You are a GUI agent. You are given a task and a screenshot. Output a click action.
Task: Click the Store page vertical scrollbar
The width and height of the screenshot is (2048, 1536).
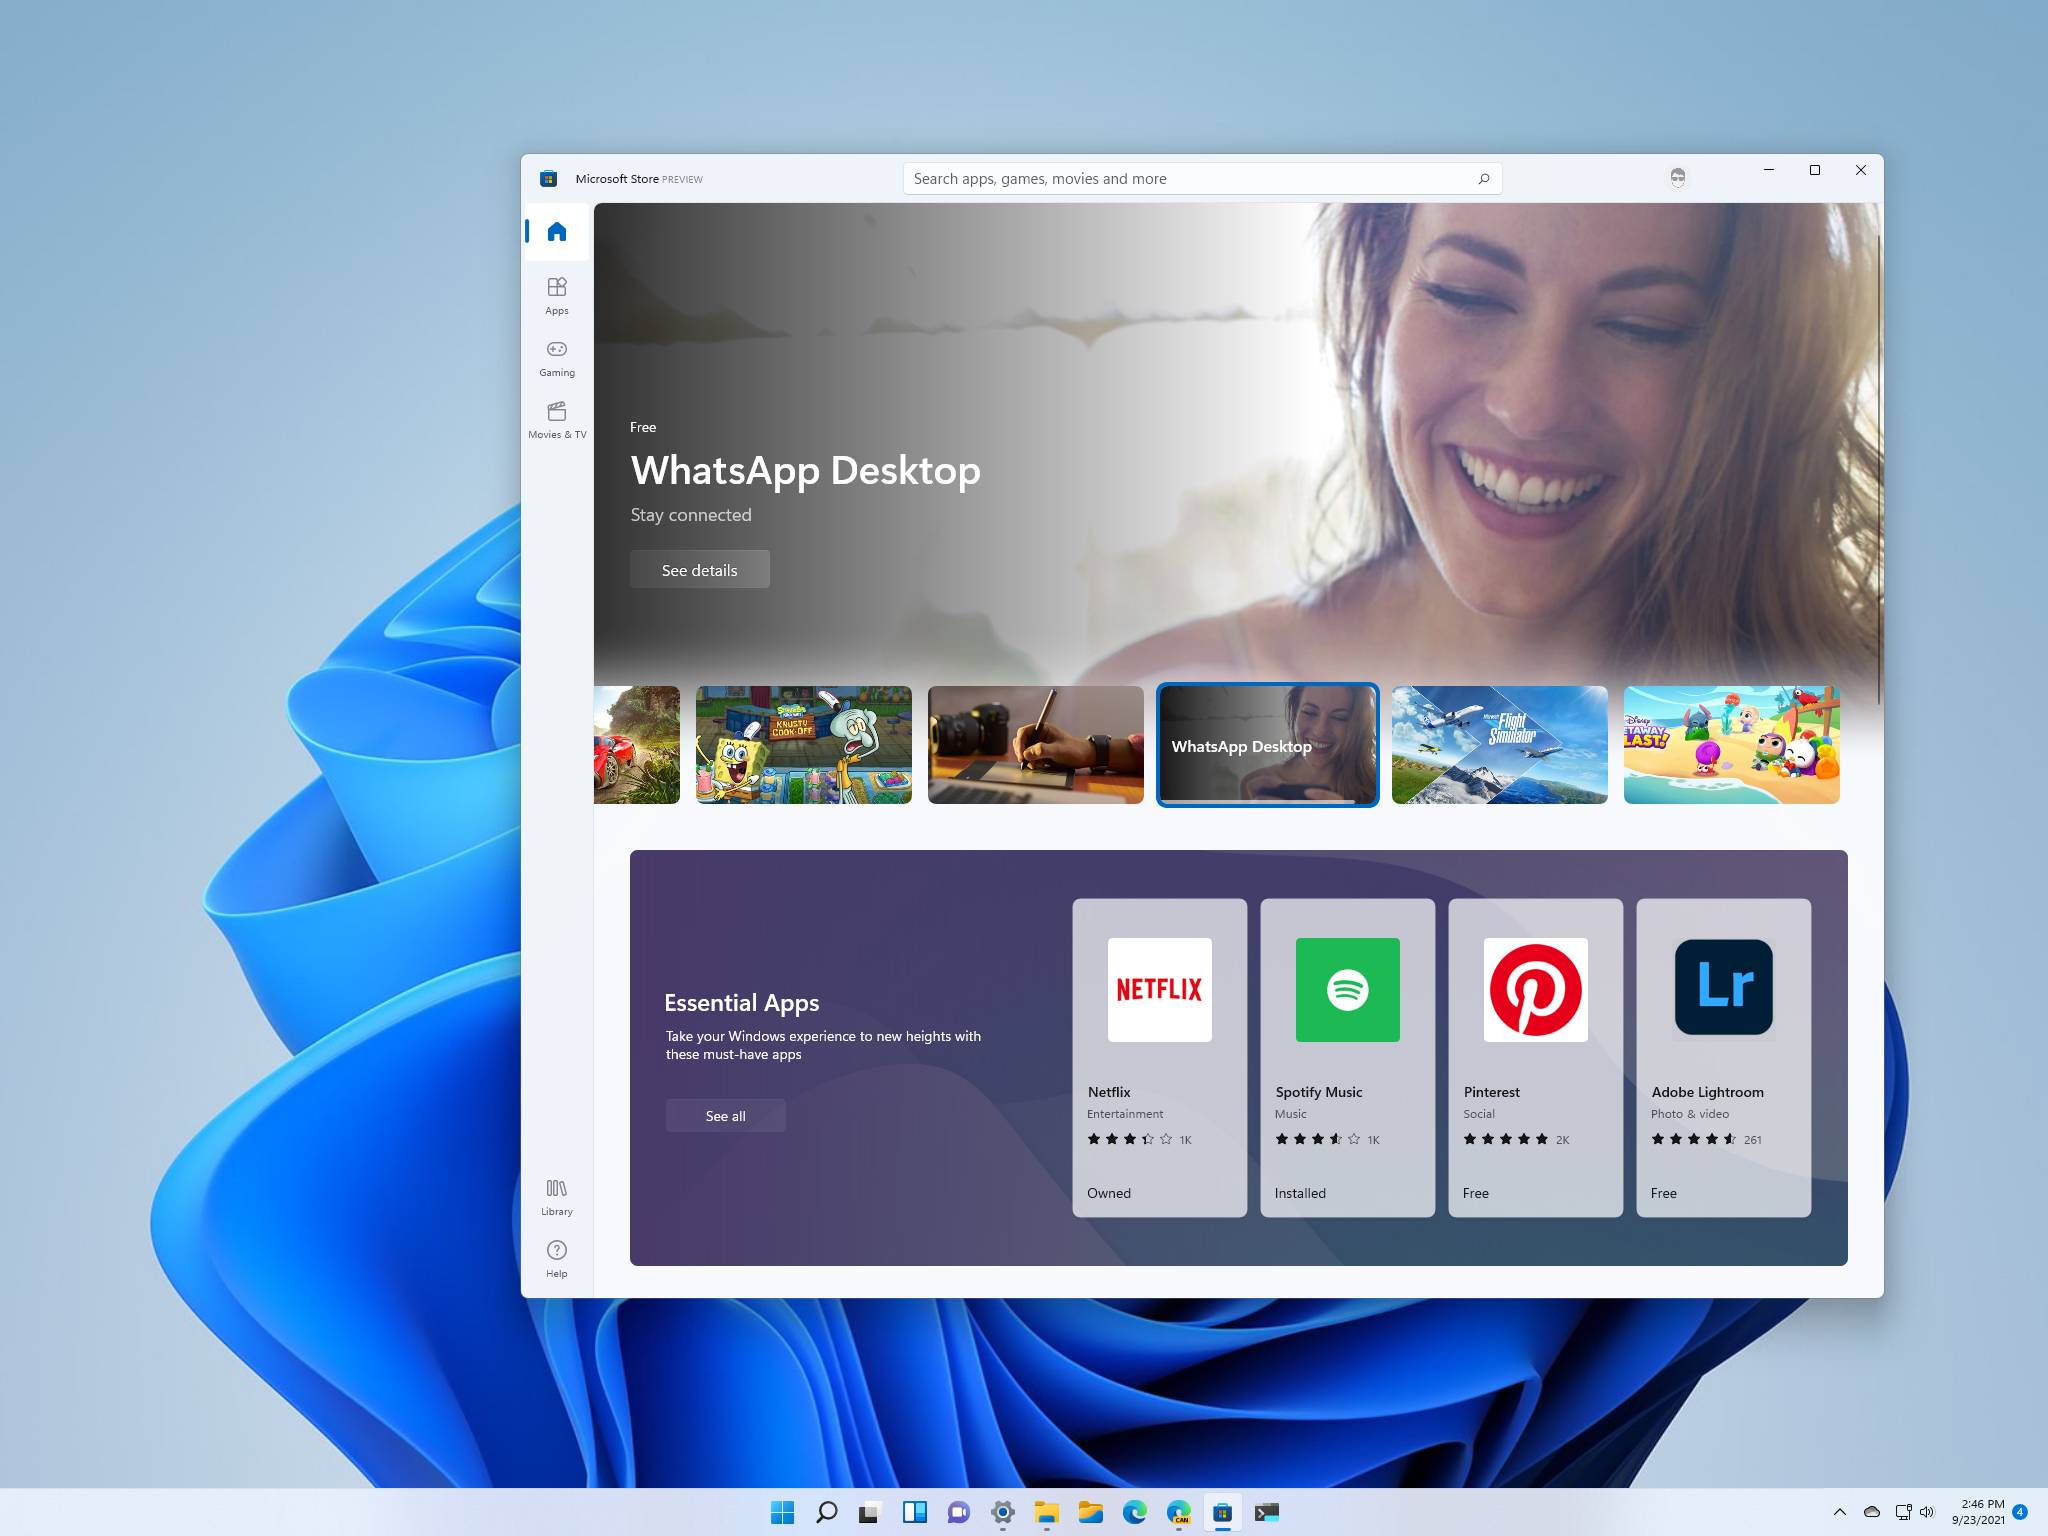1879,470
